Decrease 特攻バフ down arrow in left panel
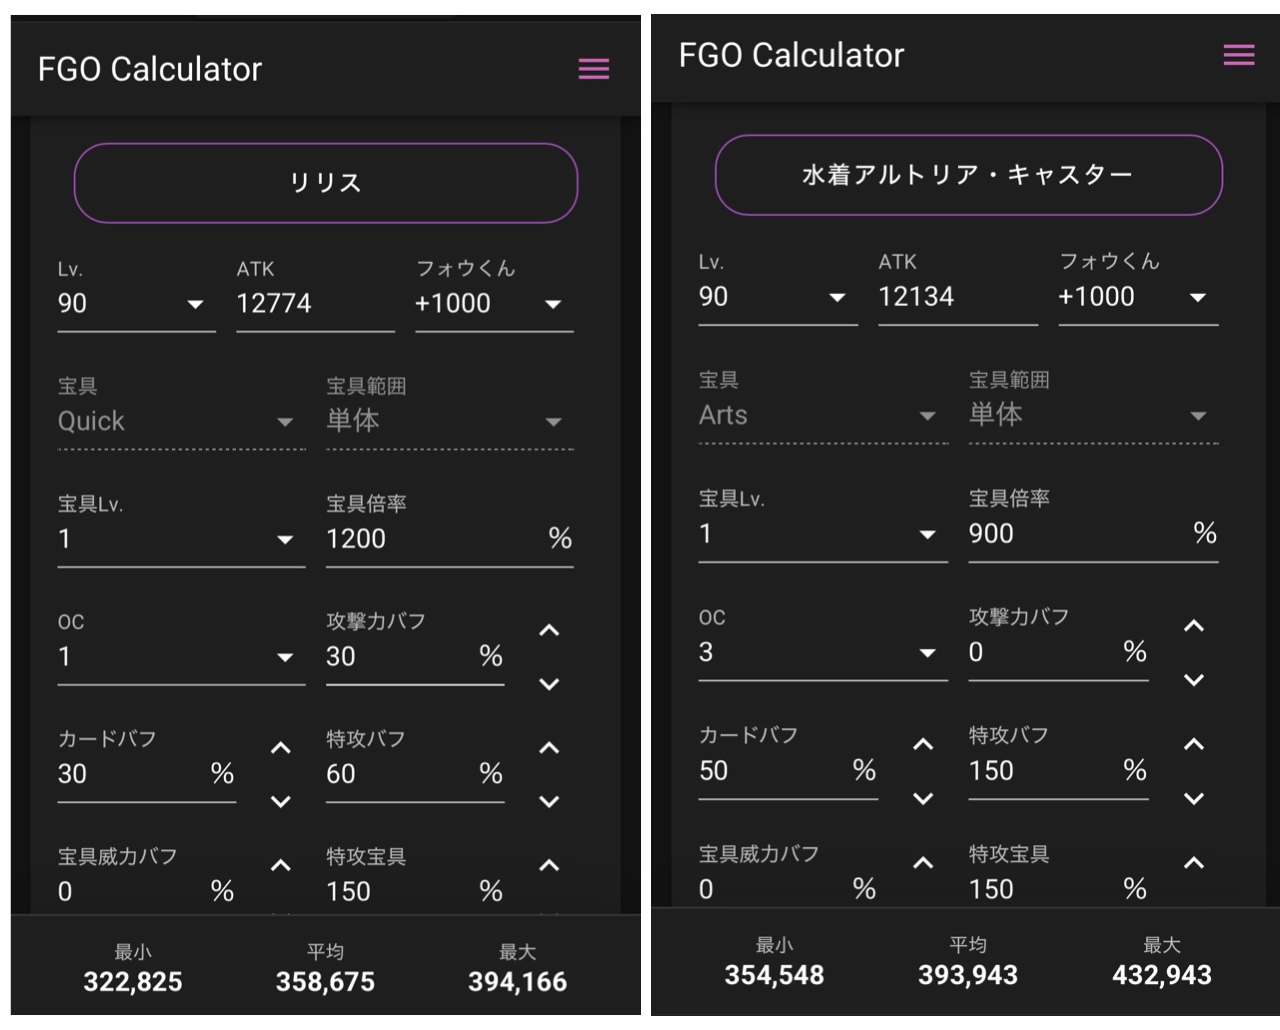Screen dimensions: 1280x1030 pos(549,801)
